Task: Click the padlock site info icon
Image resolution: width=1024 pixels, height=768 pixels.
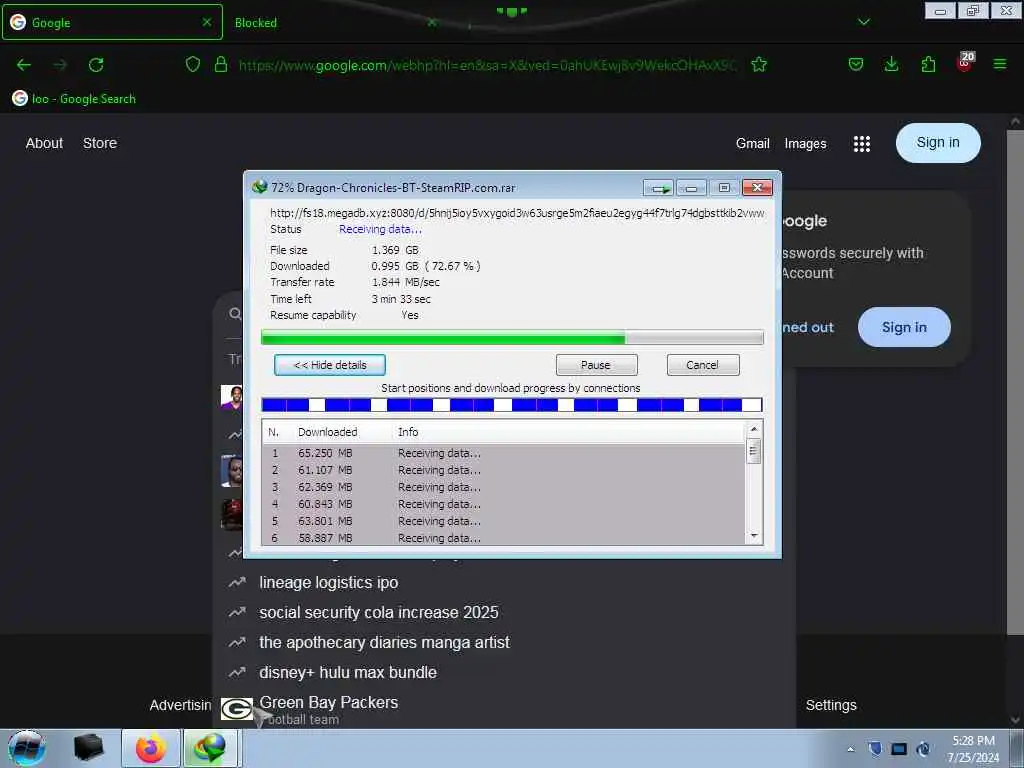Action: [221, 64]
